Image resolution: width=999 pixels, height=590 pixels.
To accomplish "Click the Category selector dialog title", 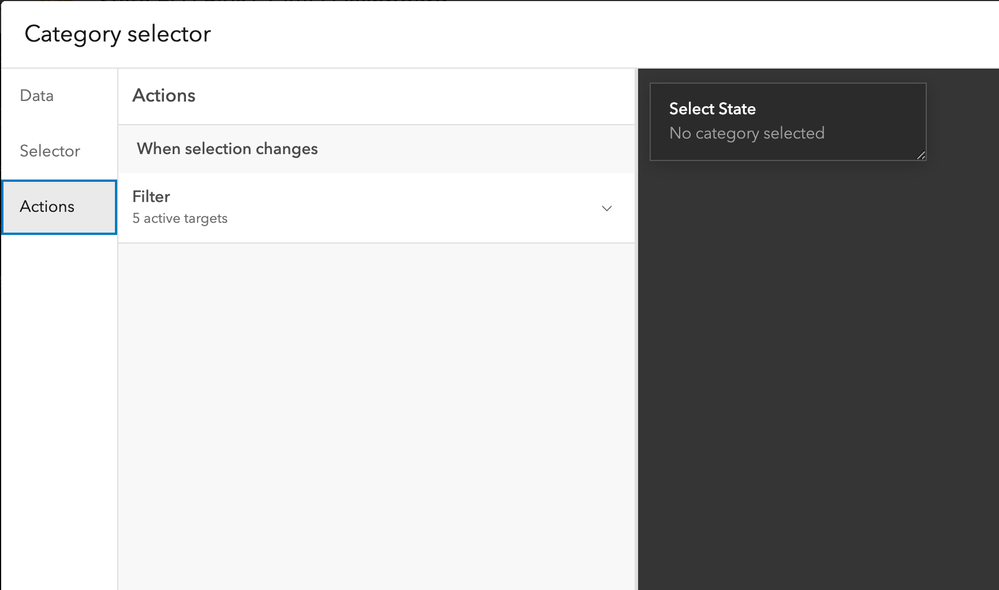I will coord(118,34).
